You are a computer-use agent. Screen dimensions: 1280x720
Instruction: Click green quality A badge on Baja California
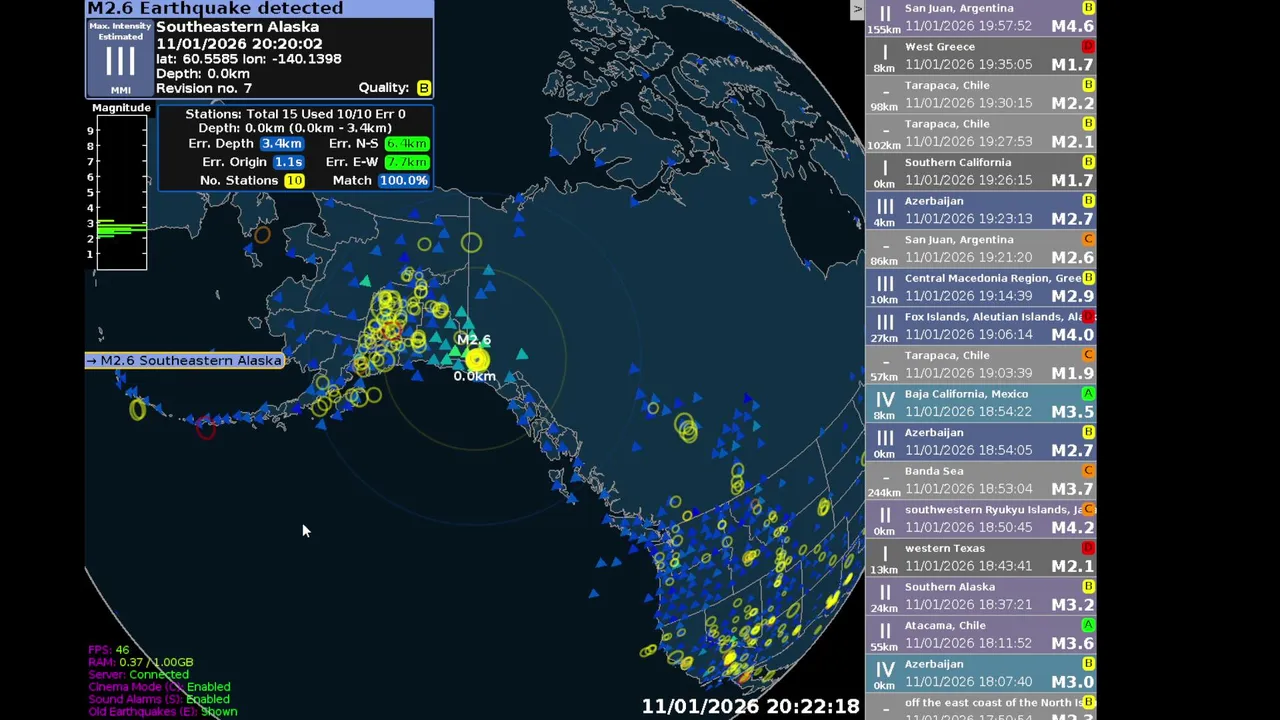[1088, 394]
